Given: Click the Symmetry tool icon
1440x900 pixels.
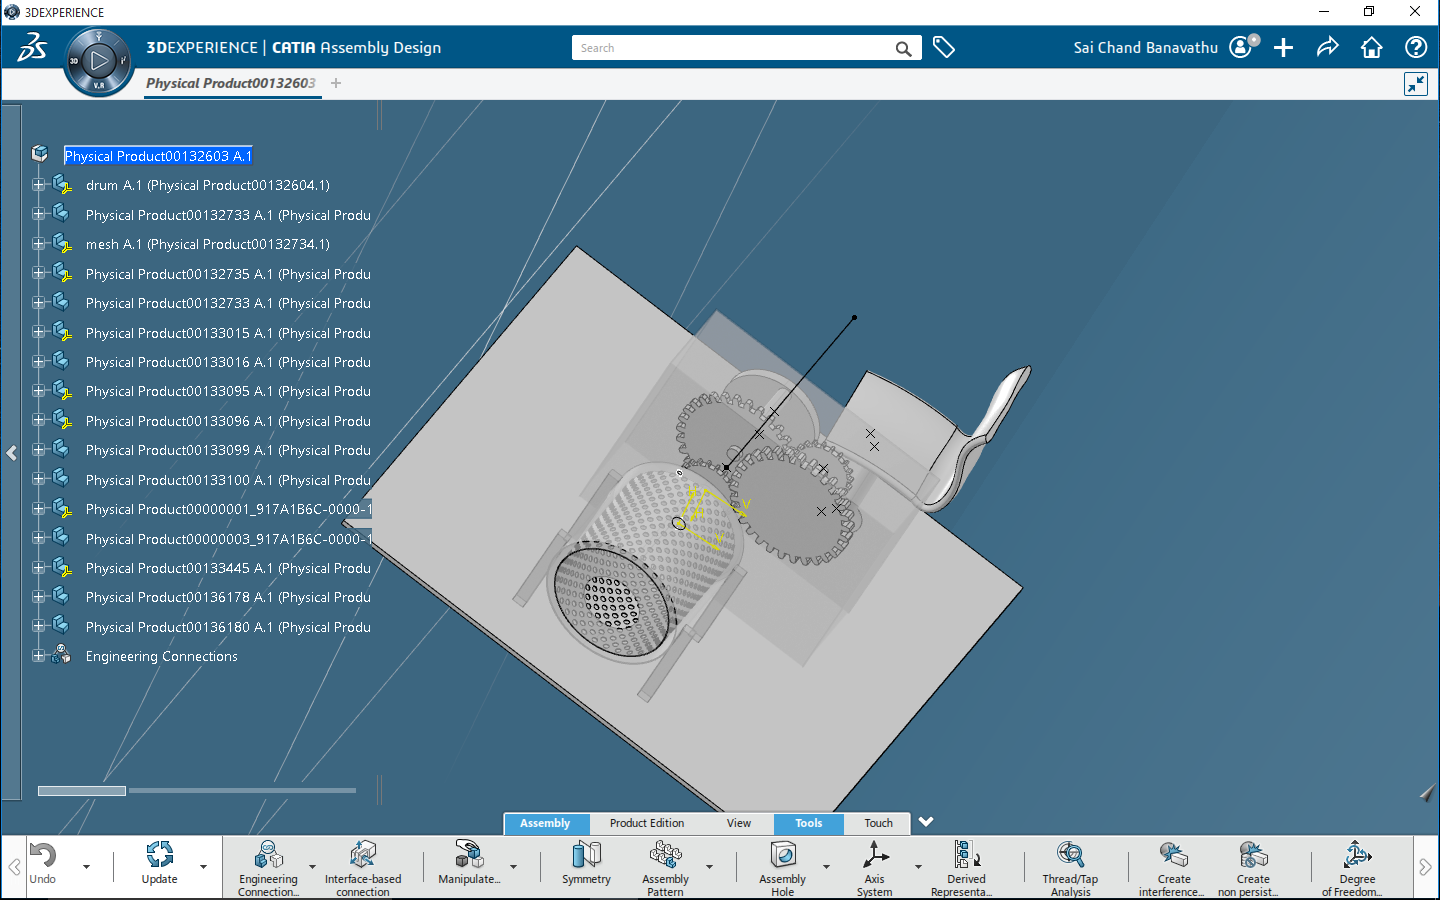Looking at the screenshot, I should (x=586, y=855).
